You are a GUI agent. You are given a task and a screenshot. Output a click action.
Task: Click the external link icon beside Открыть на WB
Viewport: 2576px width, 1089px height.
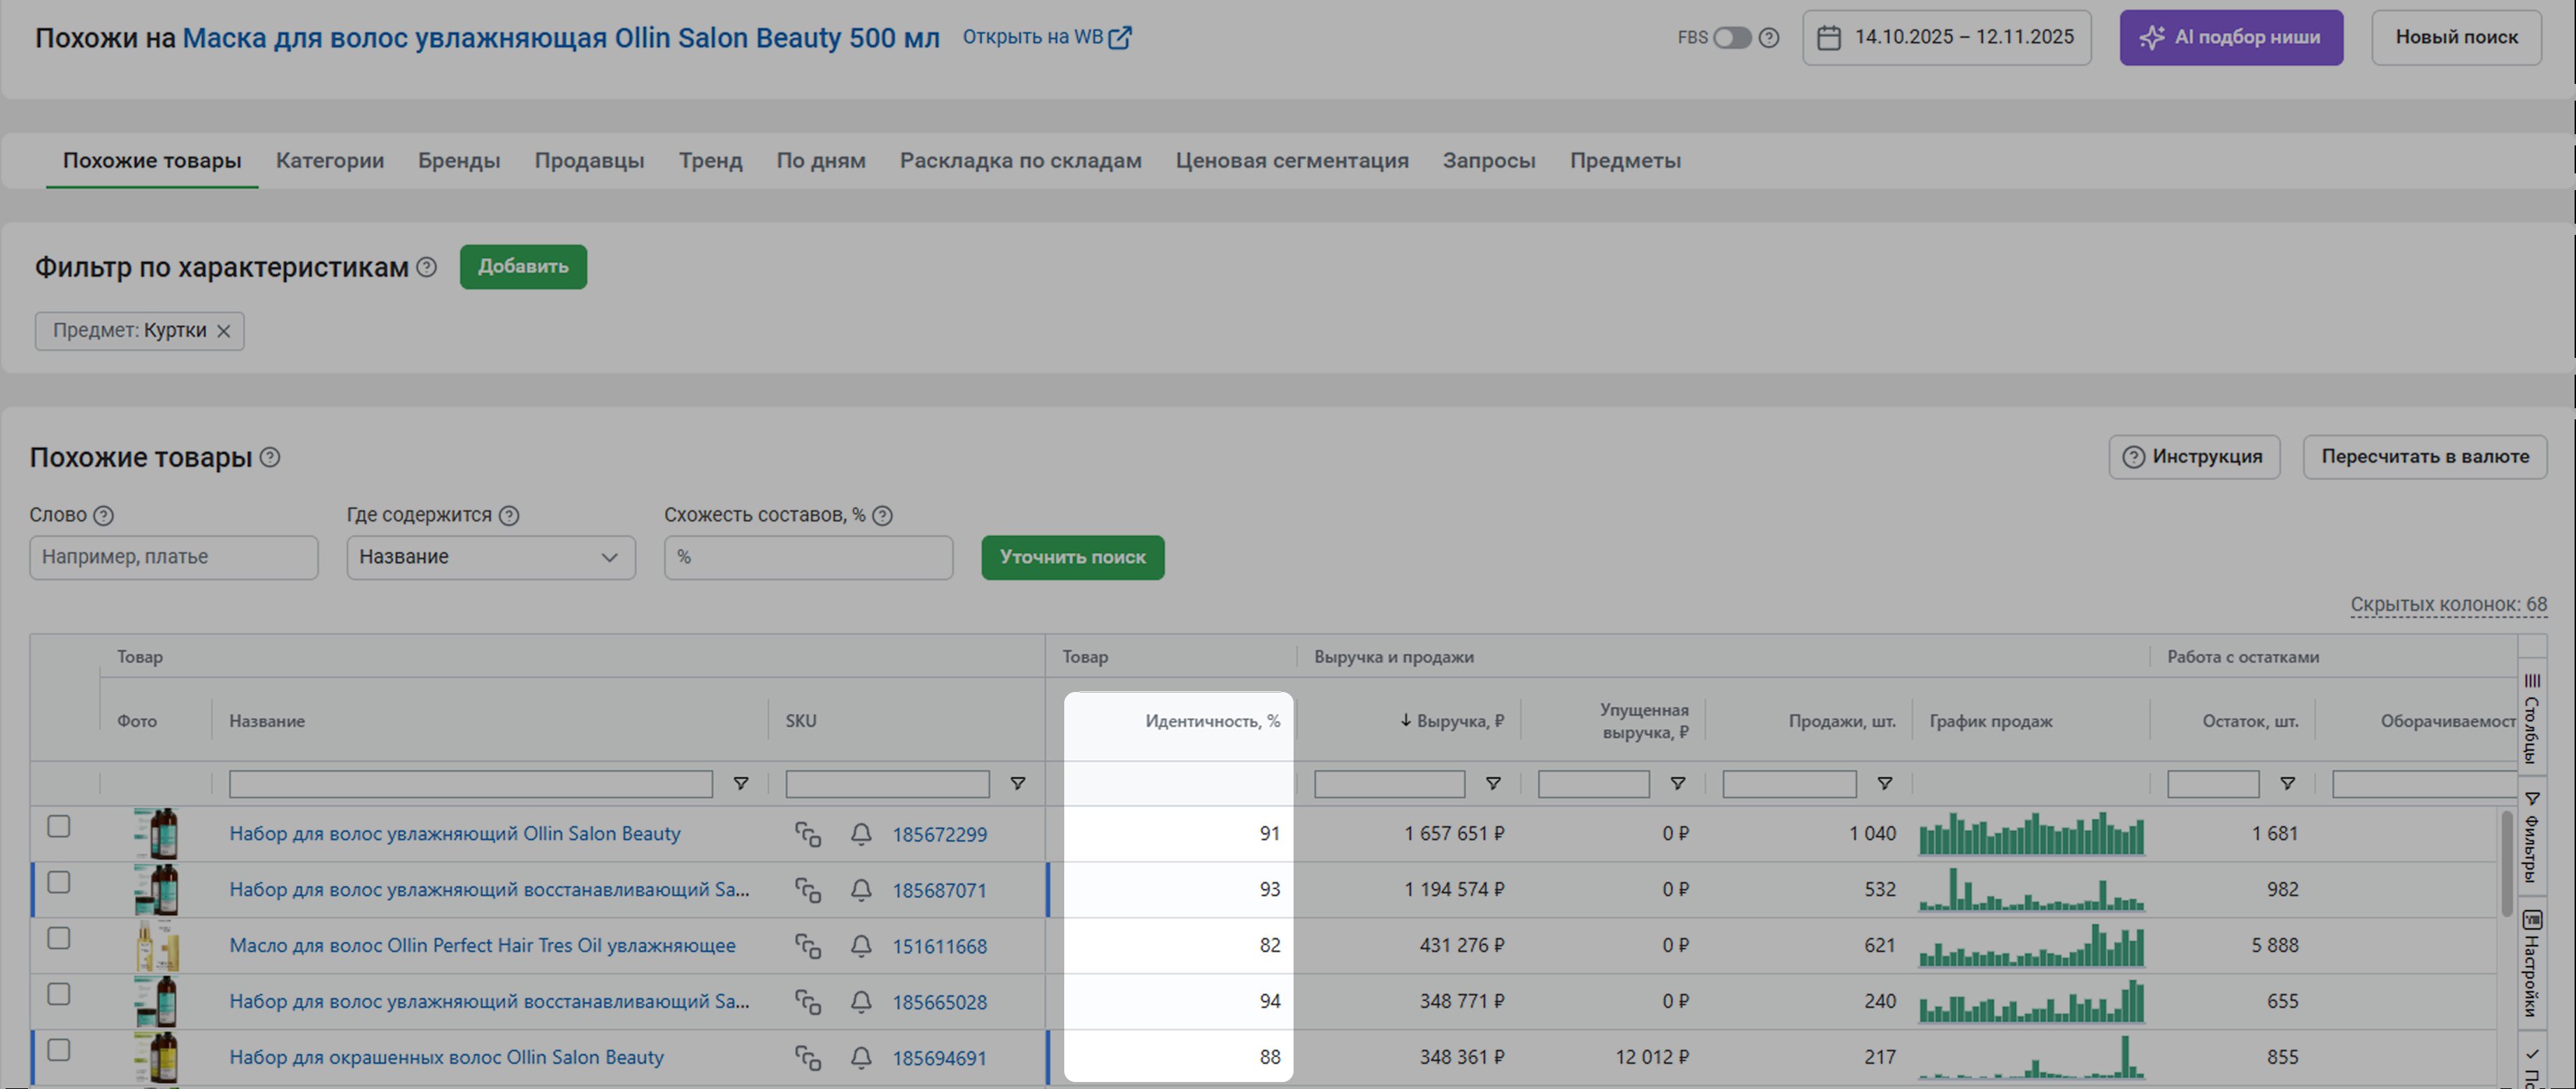1121,38
